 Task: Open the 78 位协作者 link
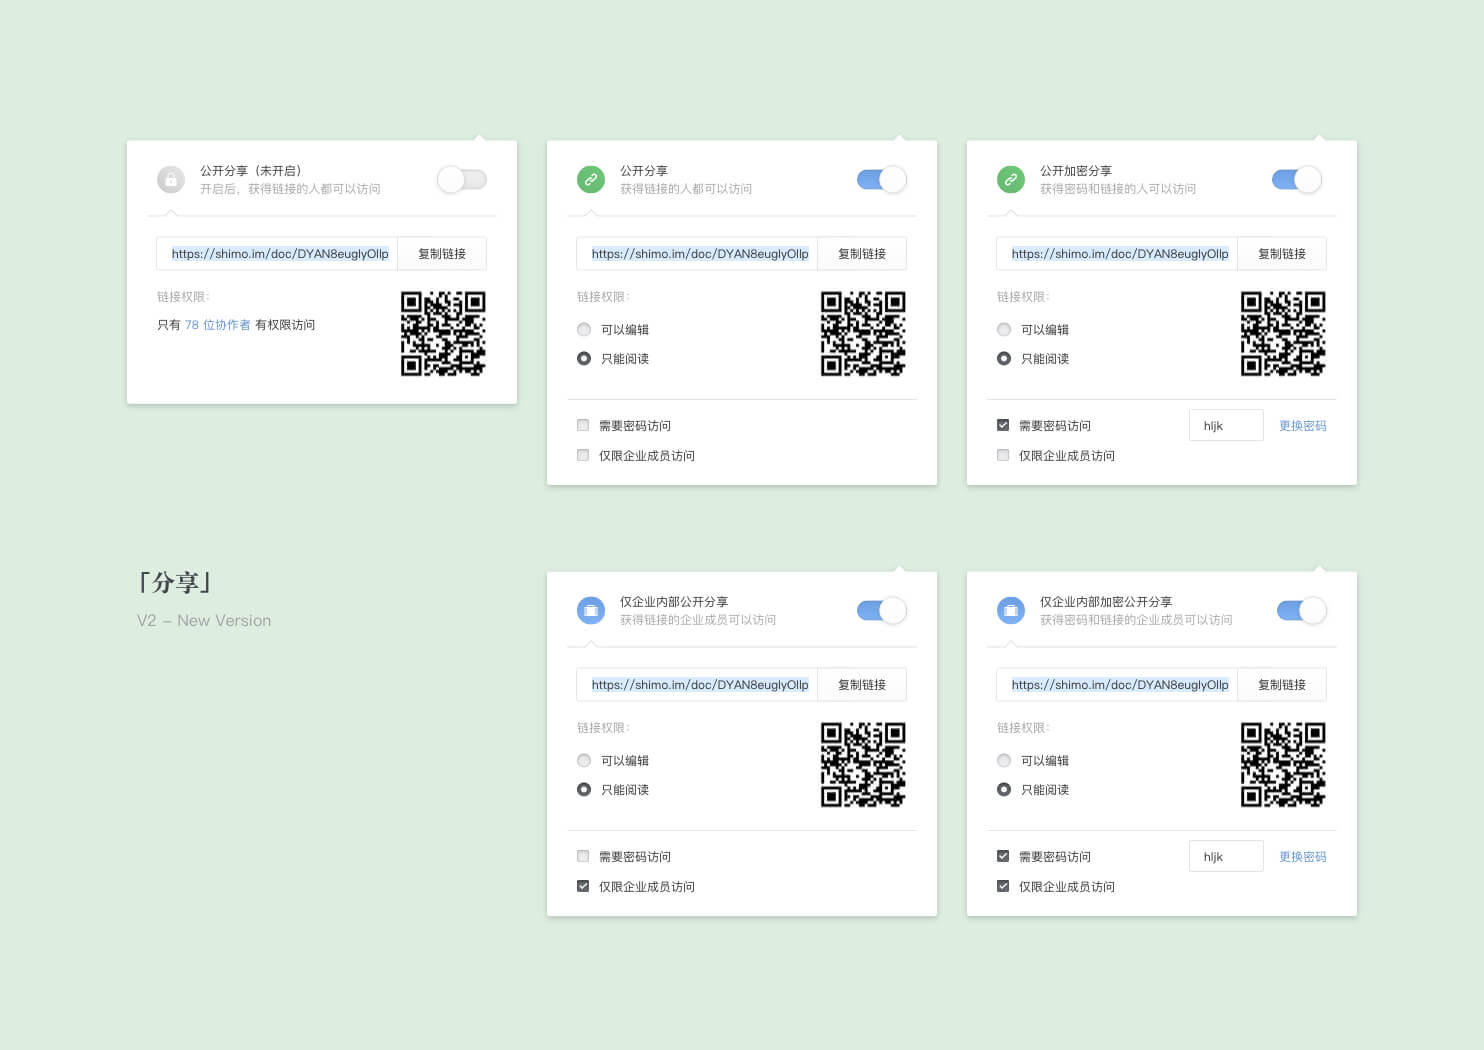point(217,325)
